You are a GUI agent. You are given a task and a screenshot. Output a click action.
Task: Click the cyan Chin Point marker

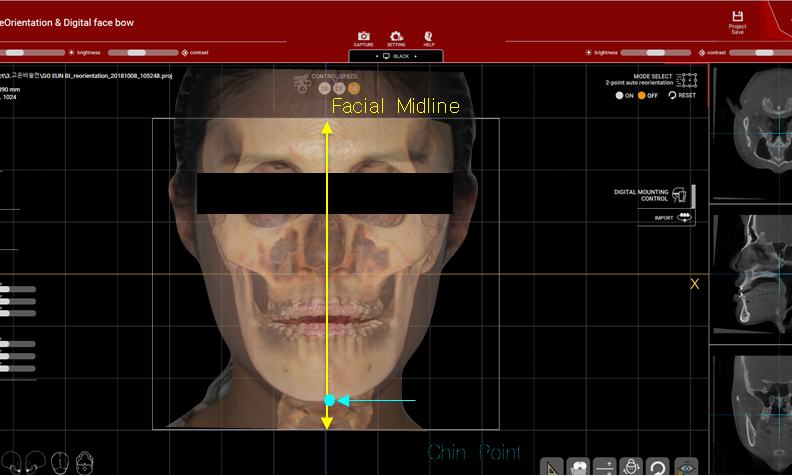point(329,400)
